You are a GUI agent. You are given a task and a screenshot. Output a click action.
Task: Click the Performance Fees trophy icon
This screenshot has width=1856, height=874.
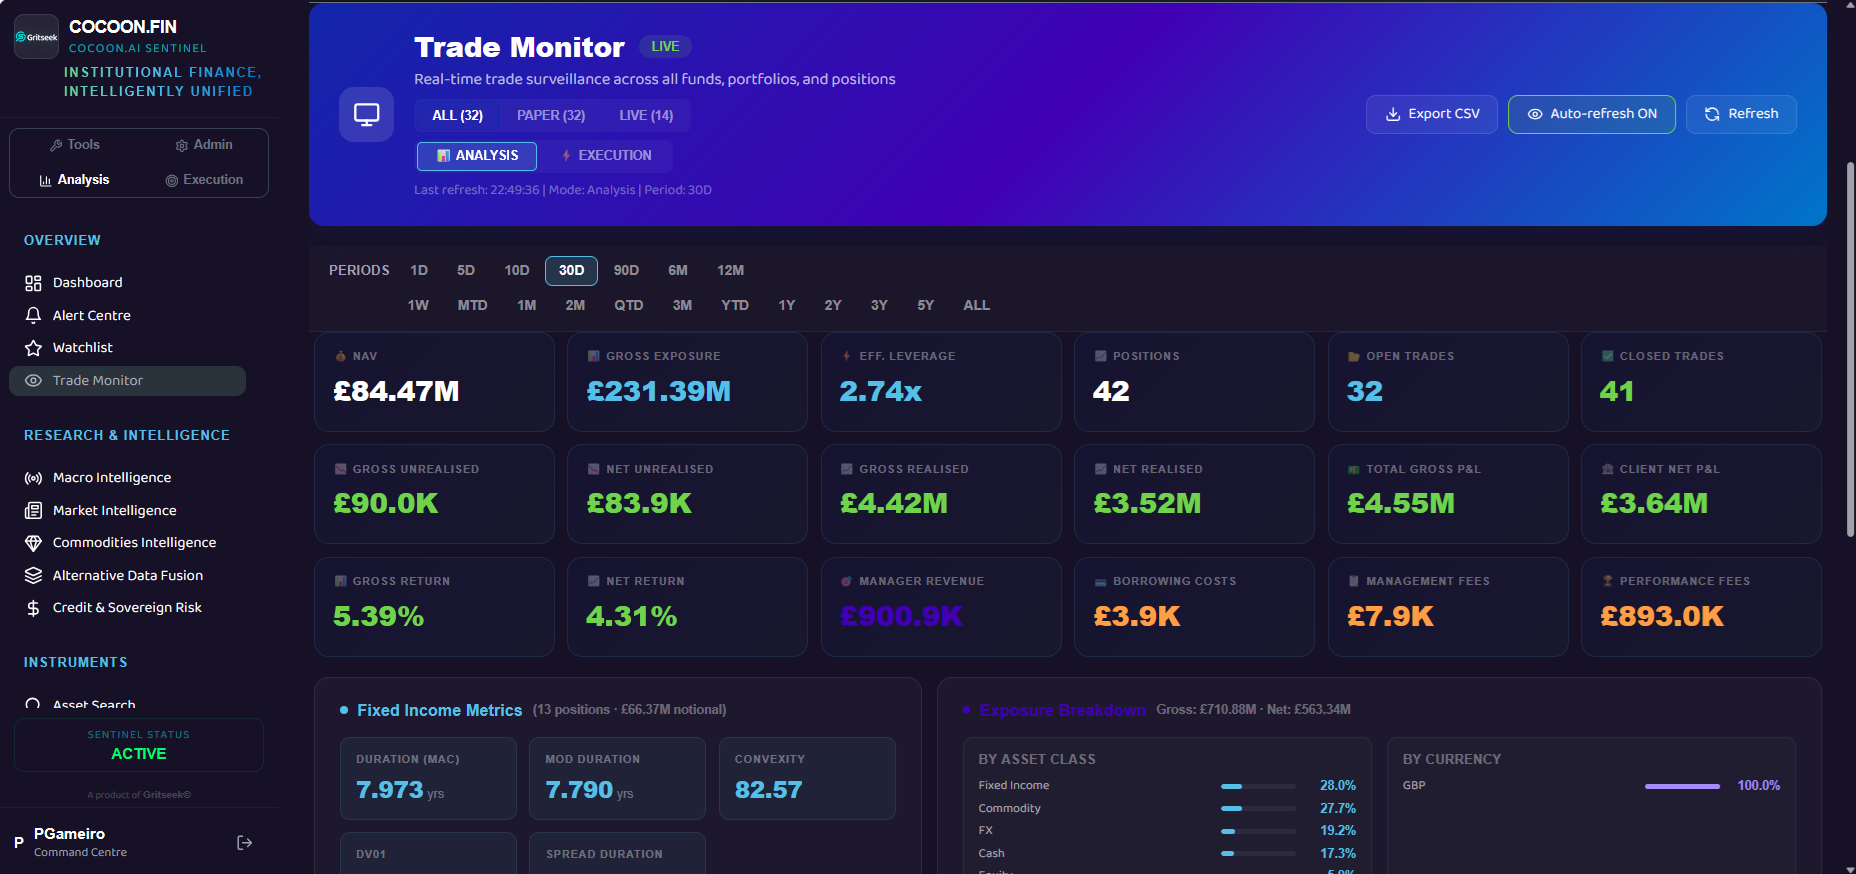pyautogui.click(x=1608, y=581)
